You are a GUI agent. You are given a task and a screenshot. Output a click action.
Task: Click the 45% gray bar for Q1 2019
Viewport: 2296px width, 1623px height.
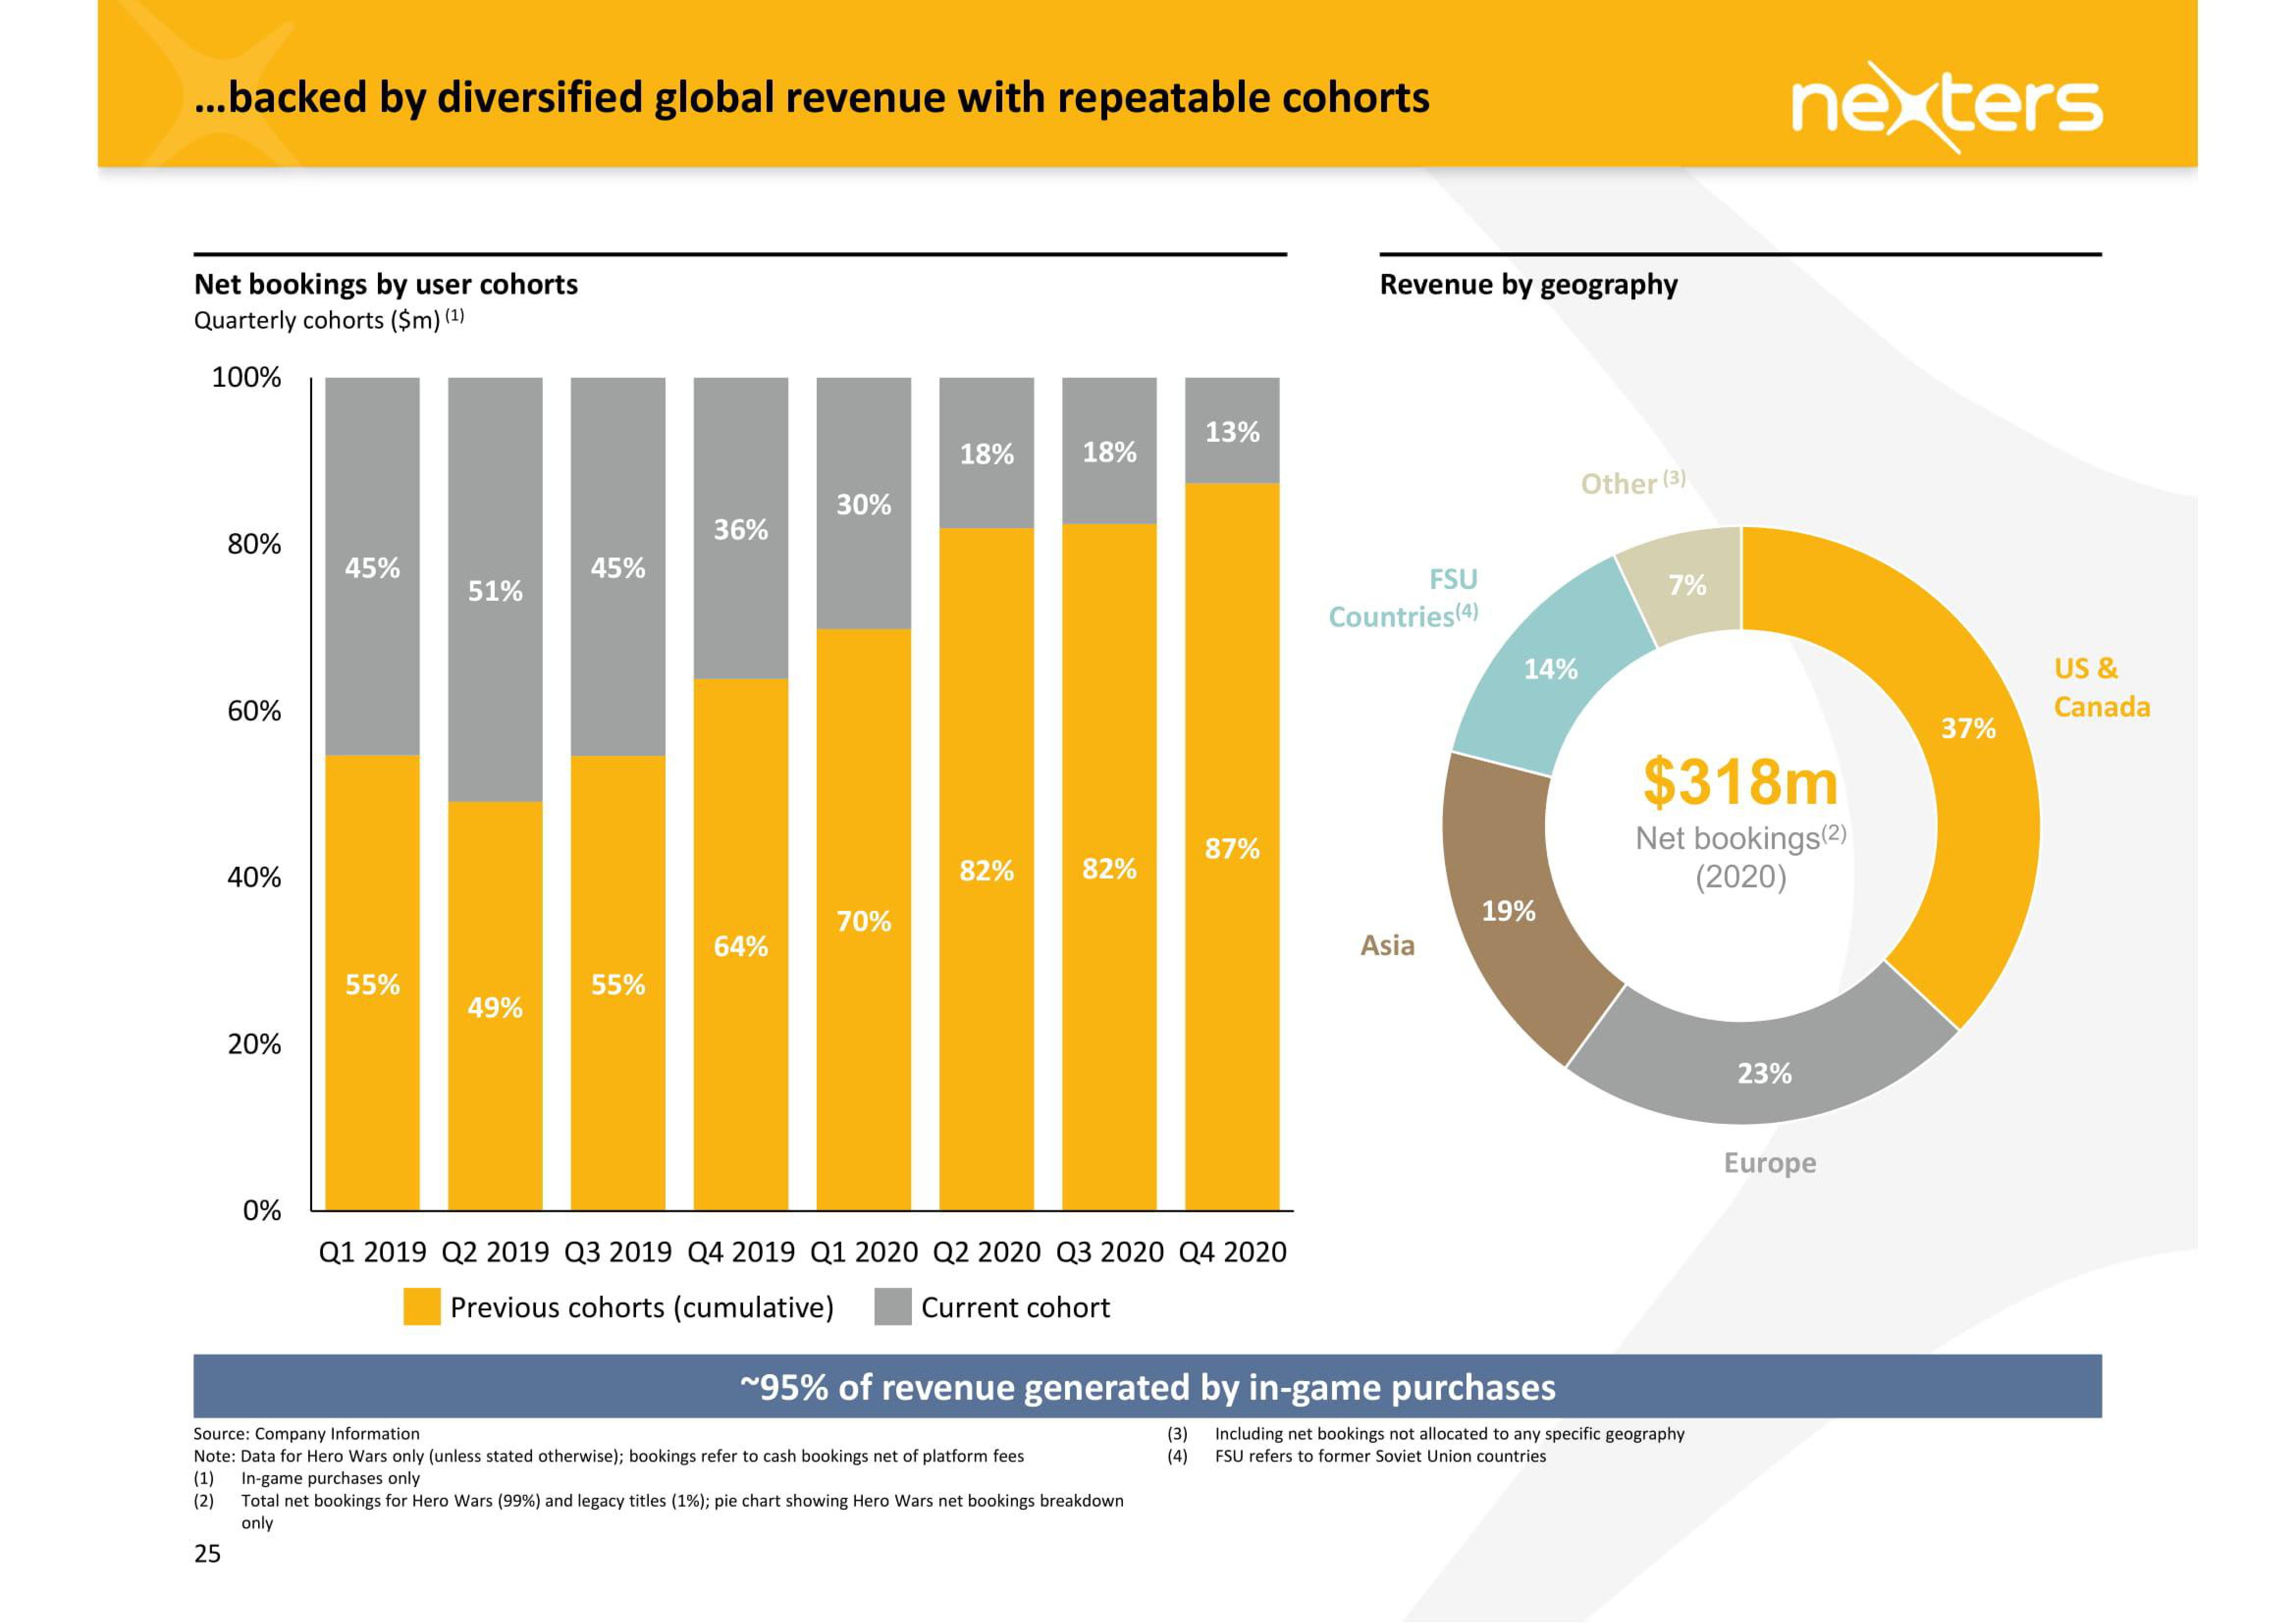(372, 567)
